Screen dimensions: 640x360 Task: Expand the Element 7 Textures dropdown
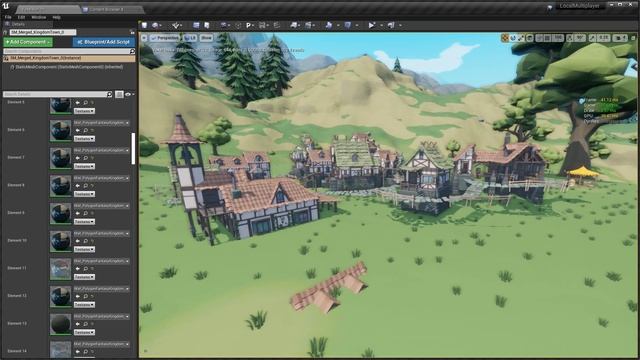(x=84, y=167)
